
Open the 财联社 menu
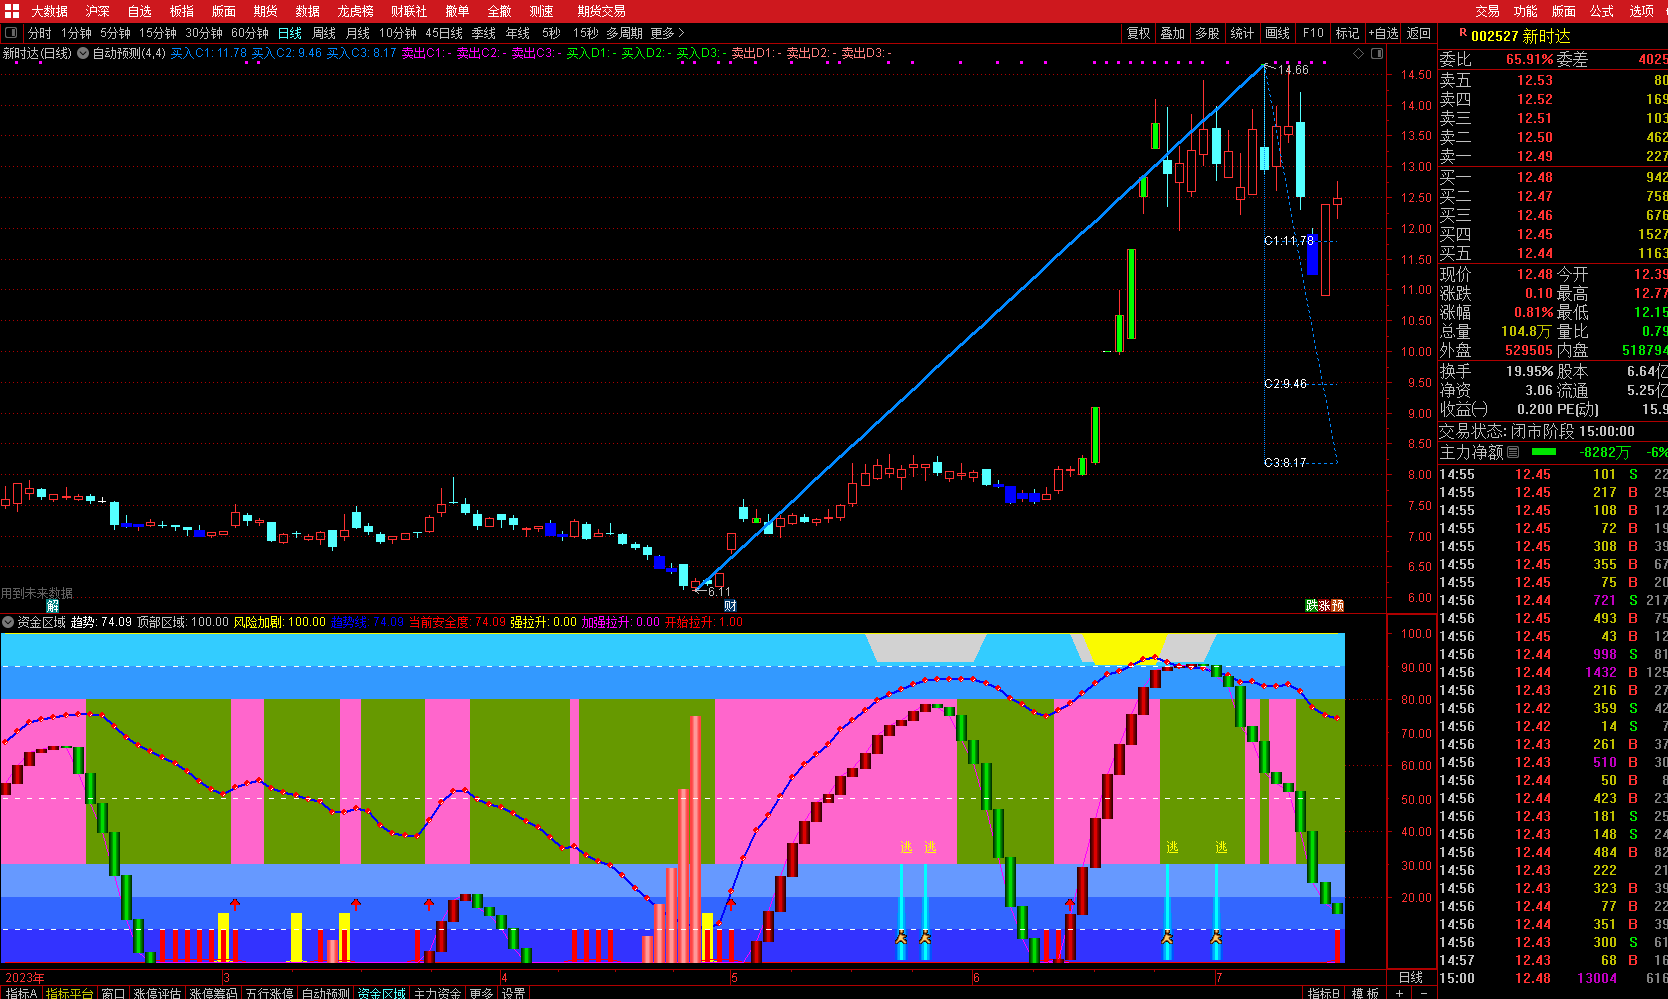pos(409,11)
